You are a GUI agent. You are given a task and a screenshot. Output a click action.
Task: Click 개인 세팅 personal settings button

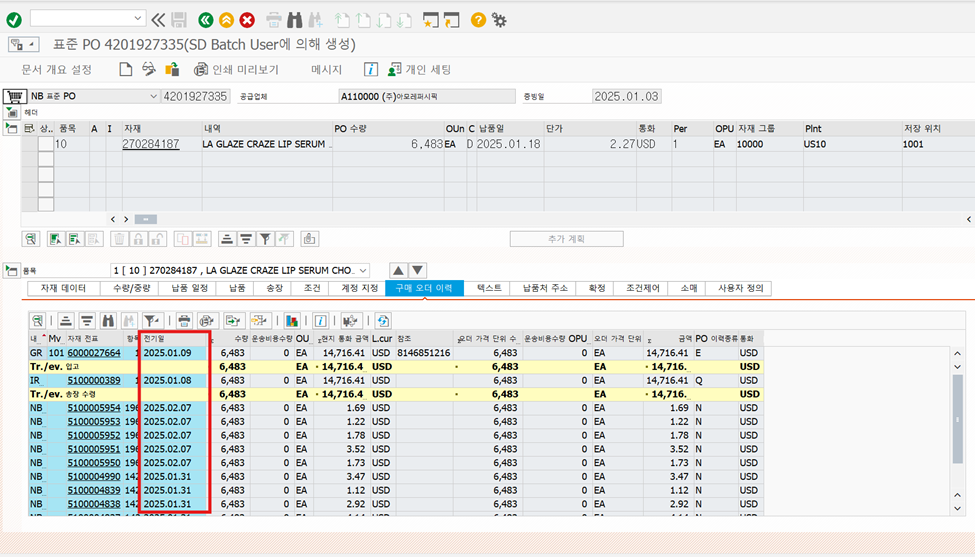(x=419, y=70)
